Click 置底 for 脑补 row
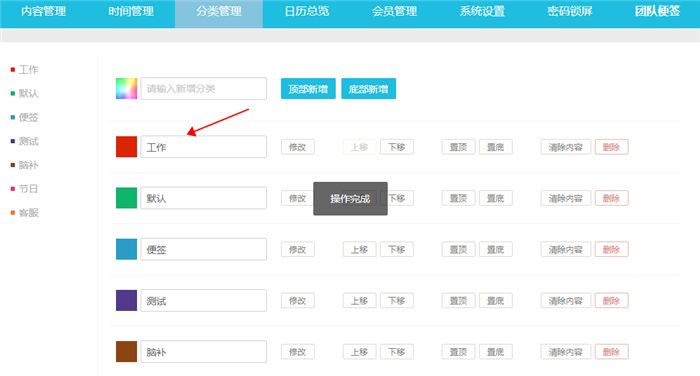Viewport: 700px width, 376px height. (496, 351)
